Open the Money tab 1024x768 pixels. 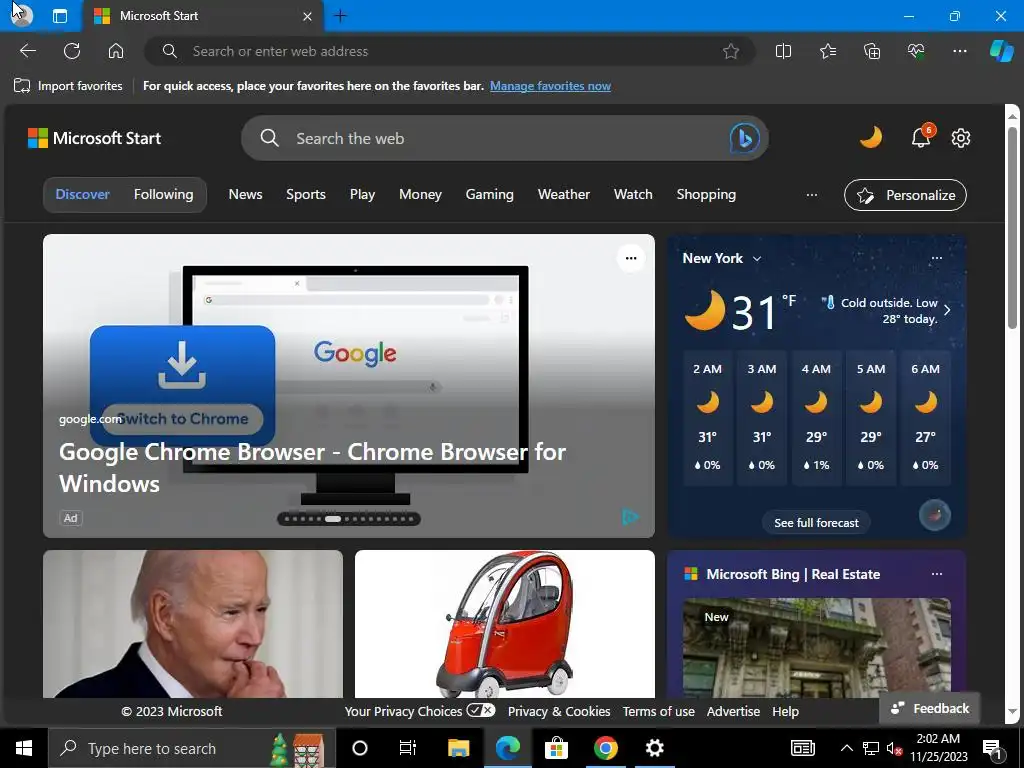pos(420,195)
